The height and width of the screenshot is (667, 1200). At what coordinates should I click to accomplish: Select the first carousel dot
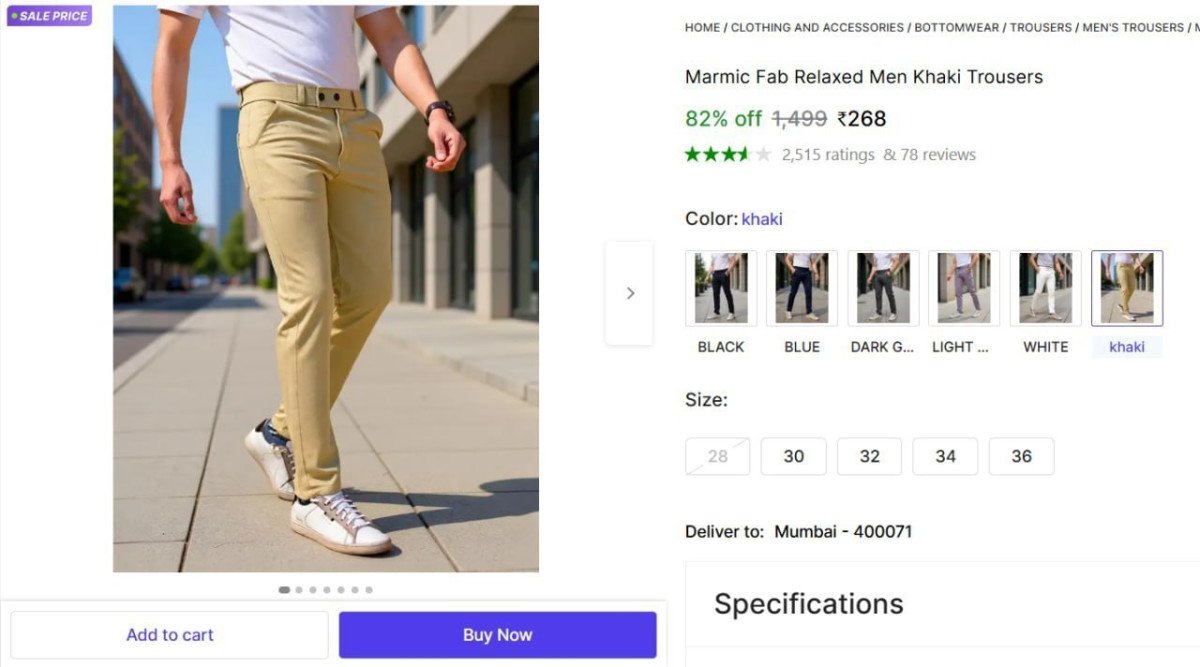284,589
